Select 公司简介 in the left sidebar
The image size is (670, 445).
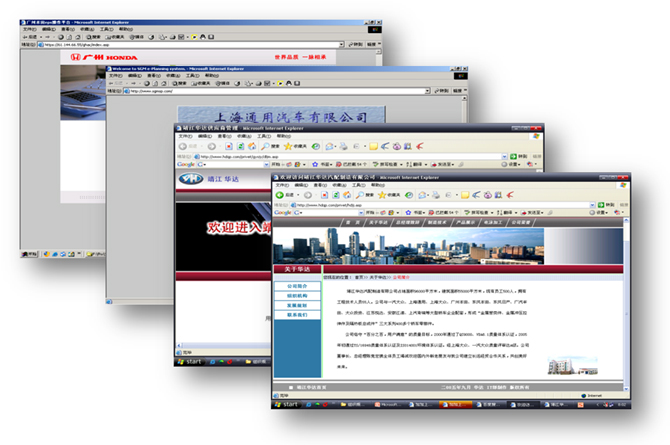pos(297,286)
